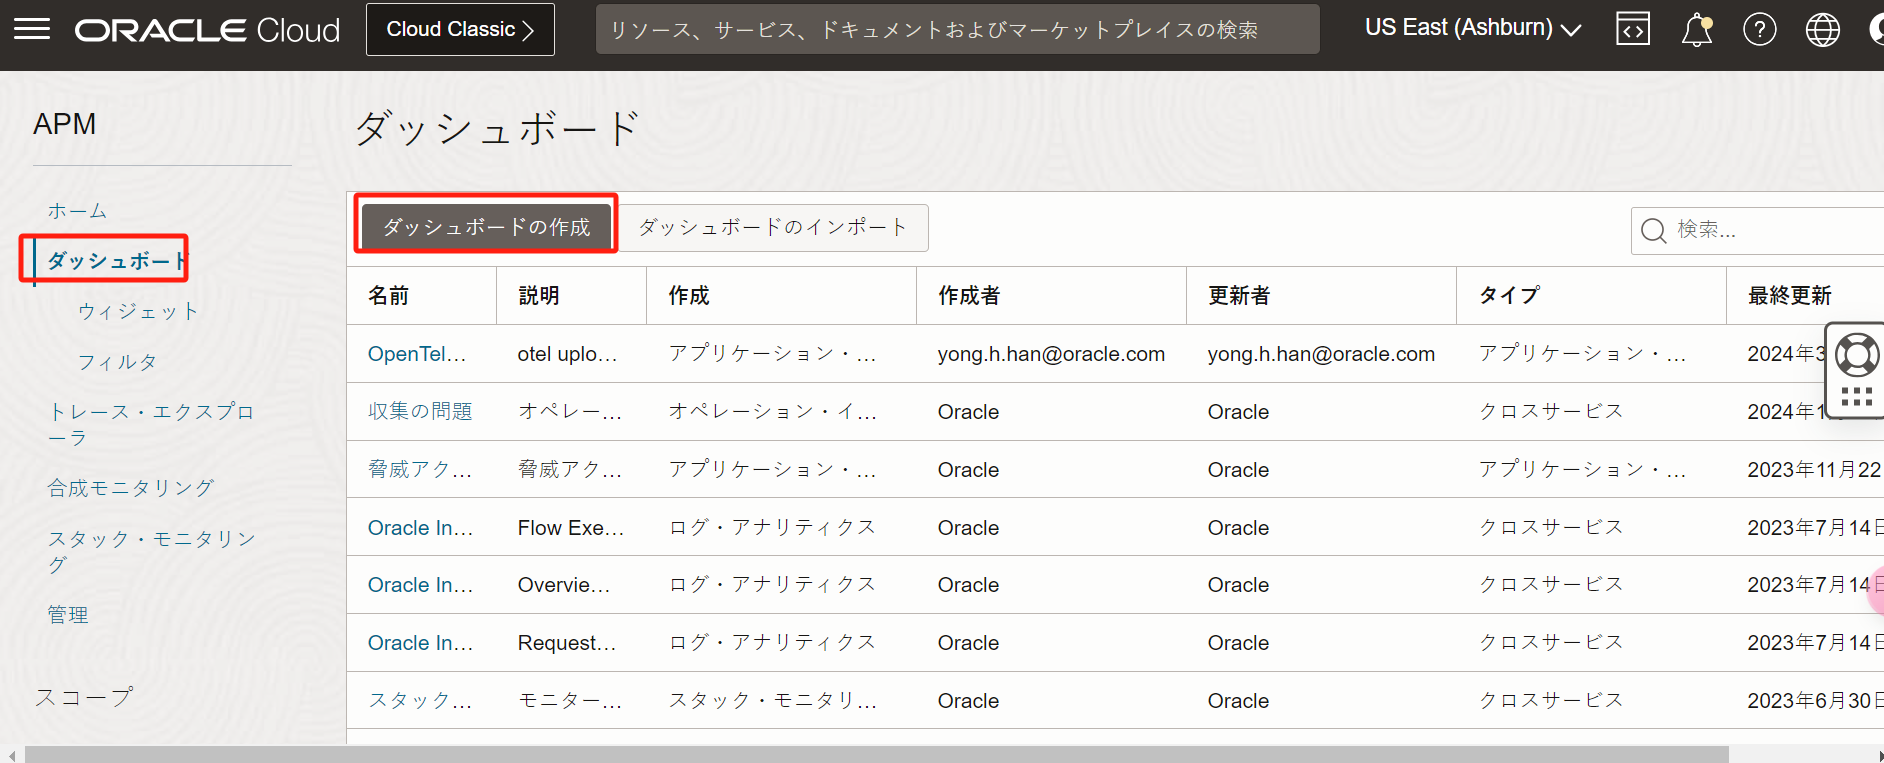Screen dimensions: 1884x763
Task: Click the Oracle Cloud logo
Action: point(207,30)
